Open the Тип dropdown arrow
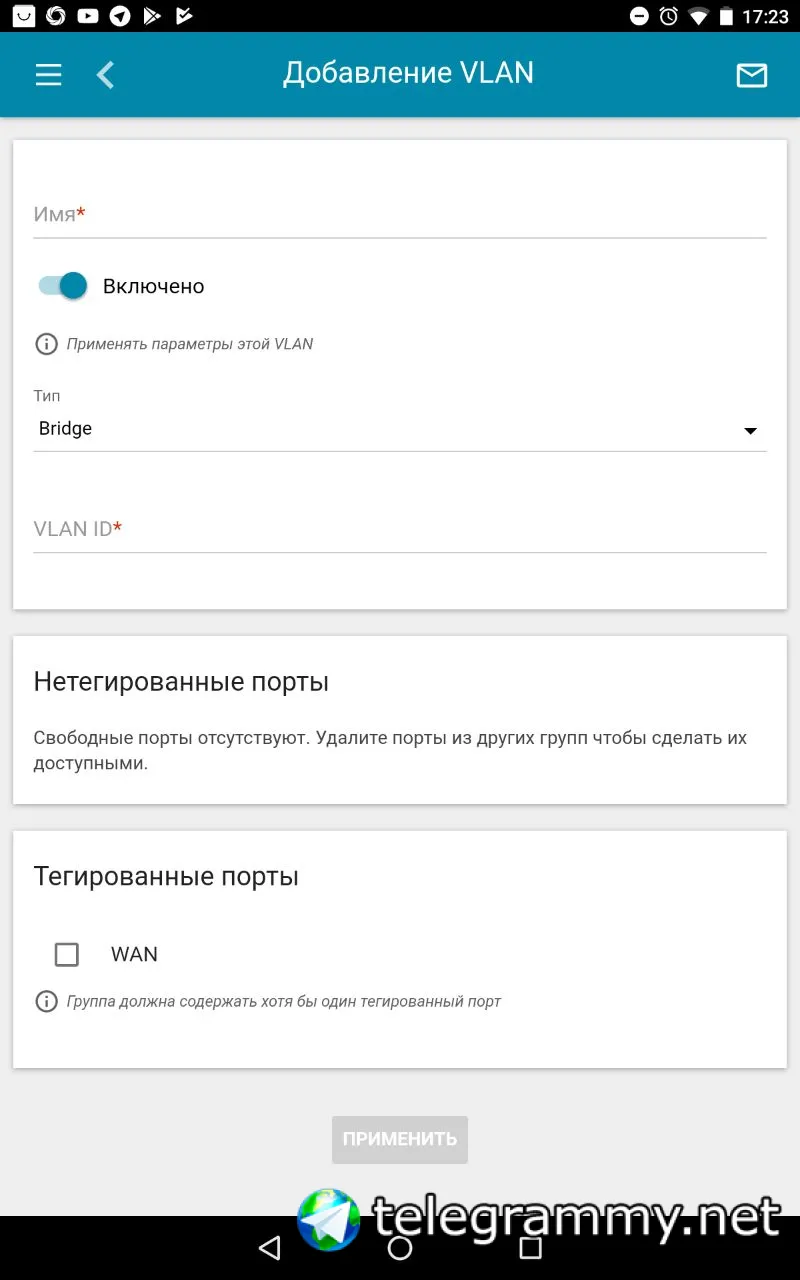 [750, 431]
